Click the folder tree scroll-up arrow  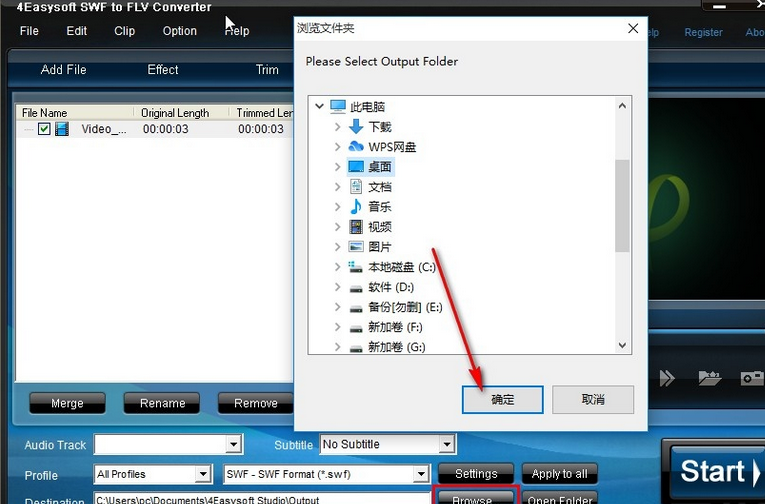click(x=622, y=105)
